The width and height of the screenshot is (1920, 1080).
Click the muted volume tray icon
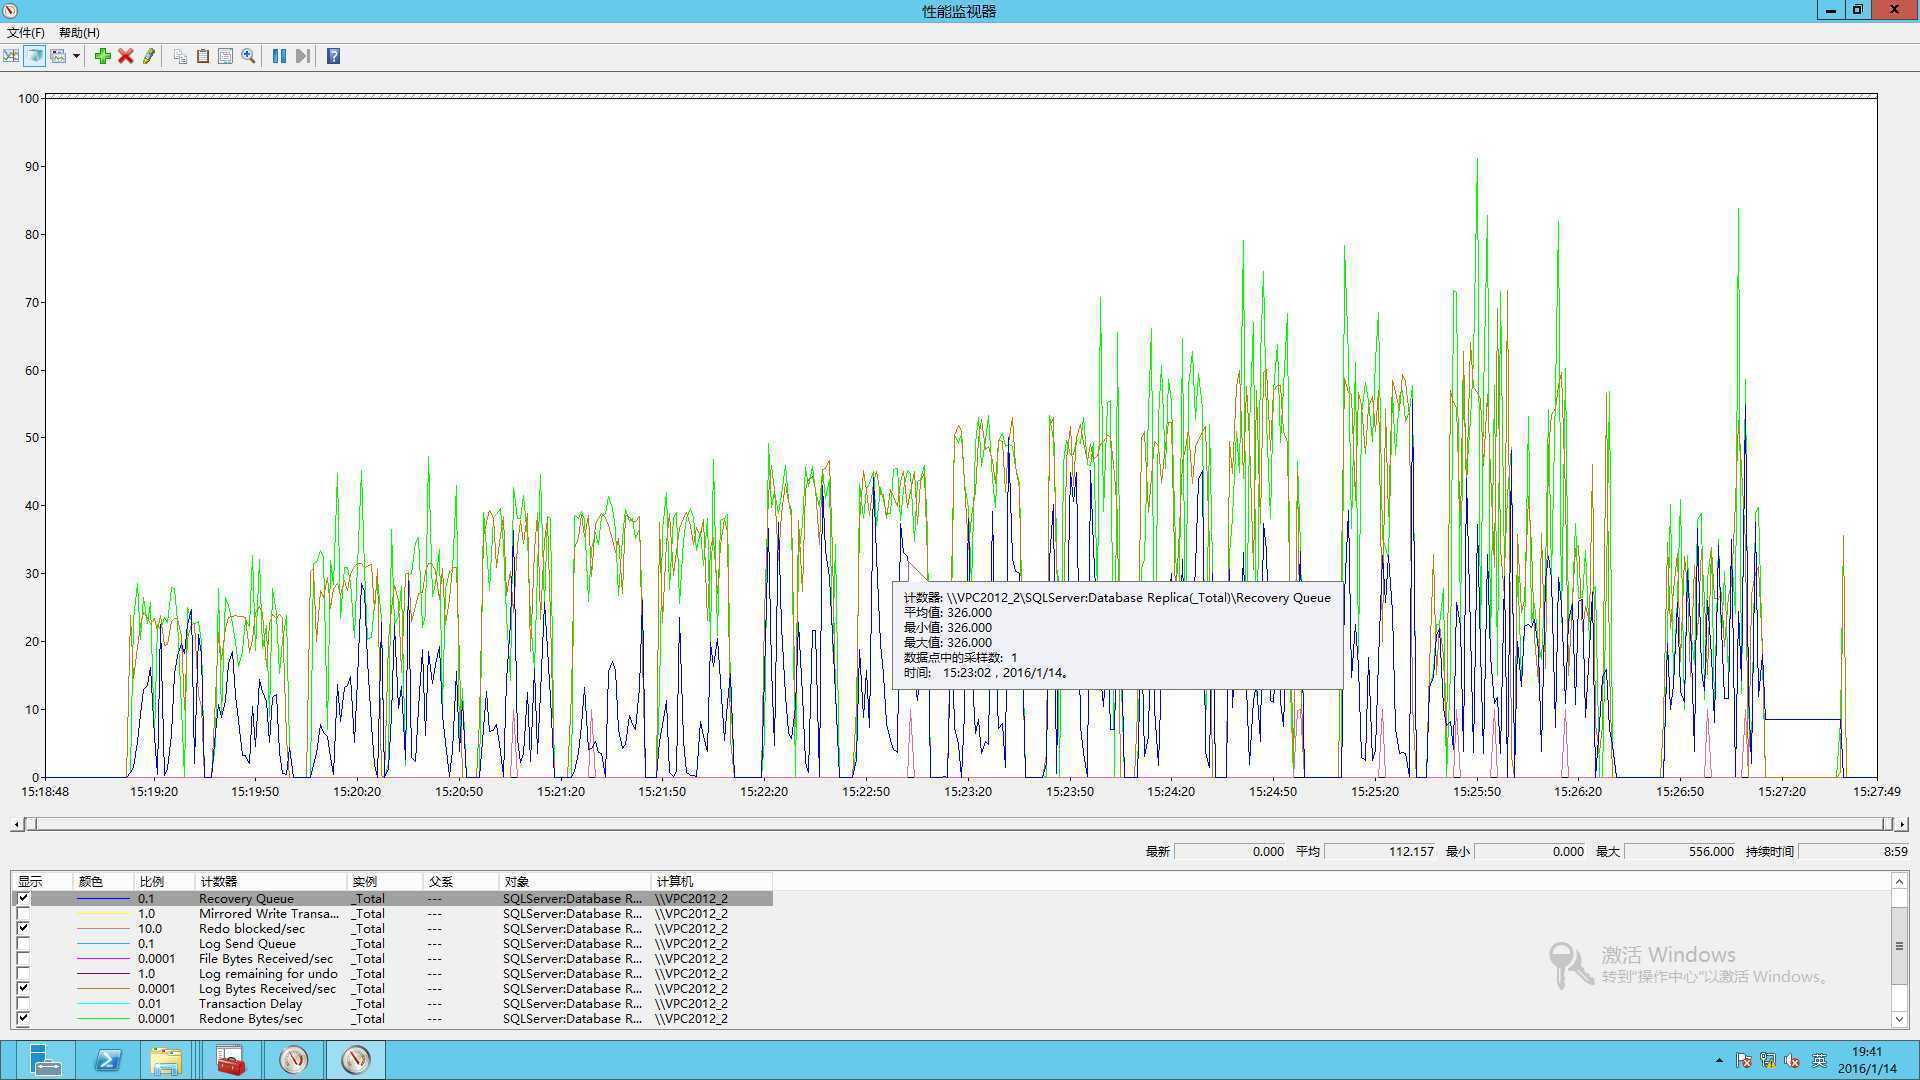click(x=1792, y=1060)
